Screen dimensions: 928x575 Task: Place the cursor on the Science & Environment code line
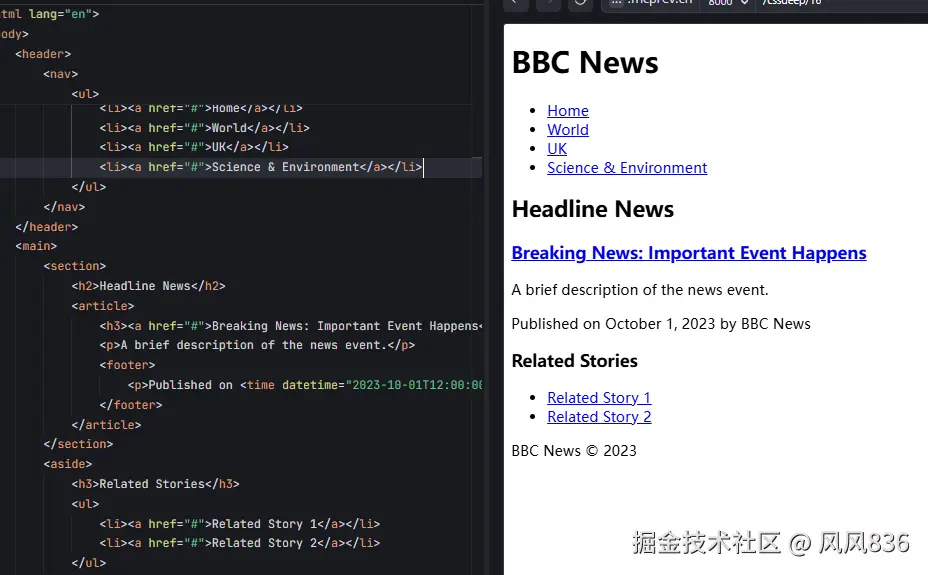click(x=260, y=167)
